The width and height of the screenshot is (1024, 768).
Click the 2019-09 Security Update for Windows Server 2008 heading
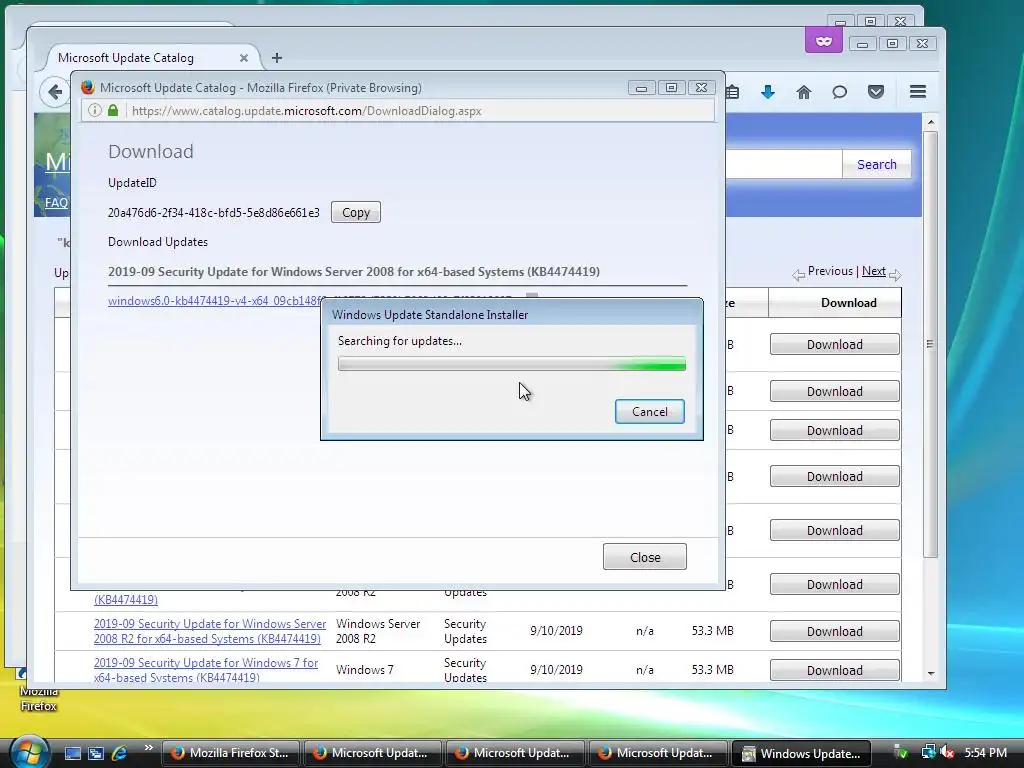[x=354, y=272]
